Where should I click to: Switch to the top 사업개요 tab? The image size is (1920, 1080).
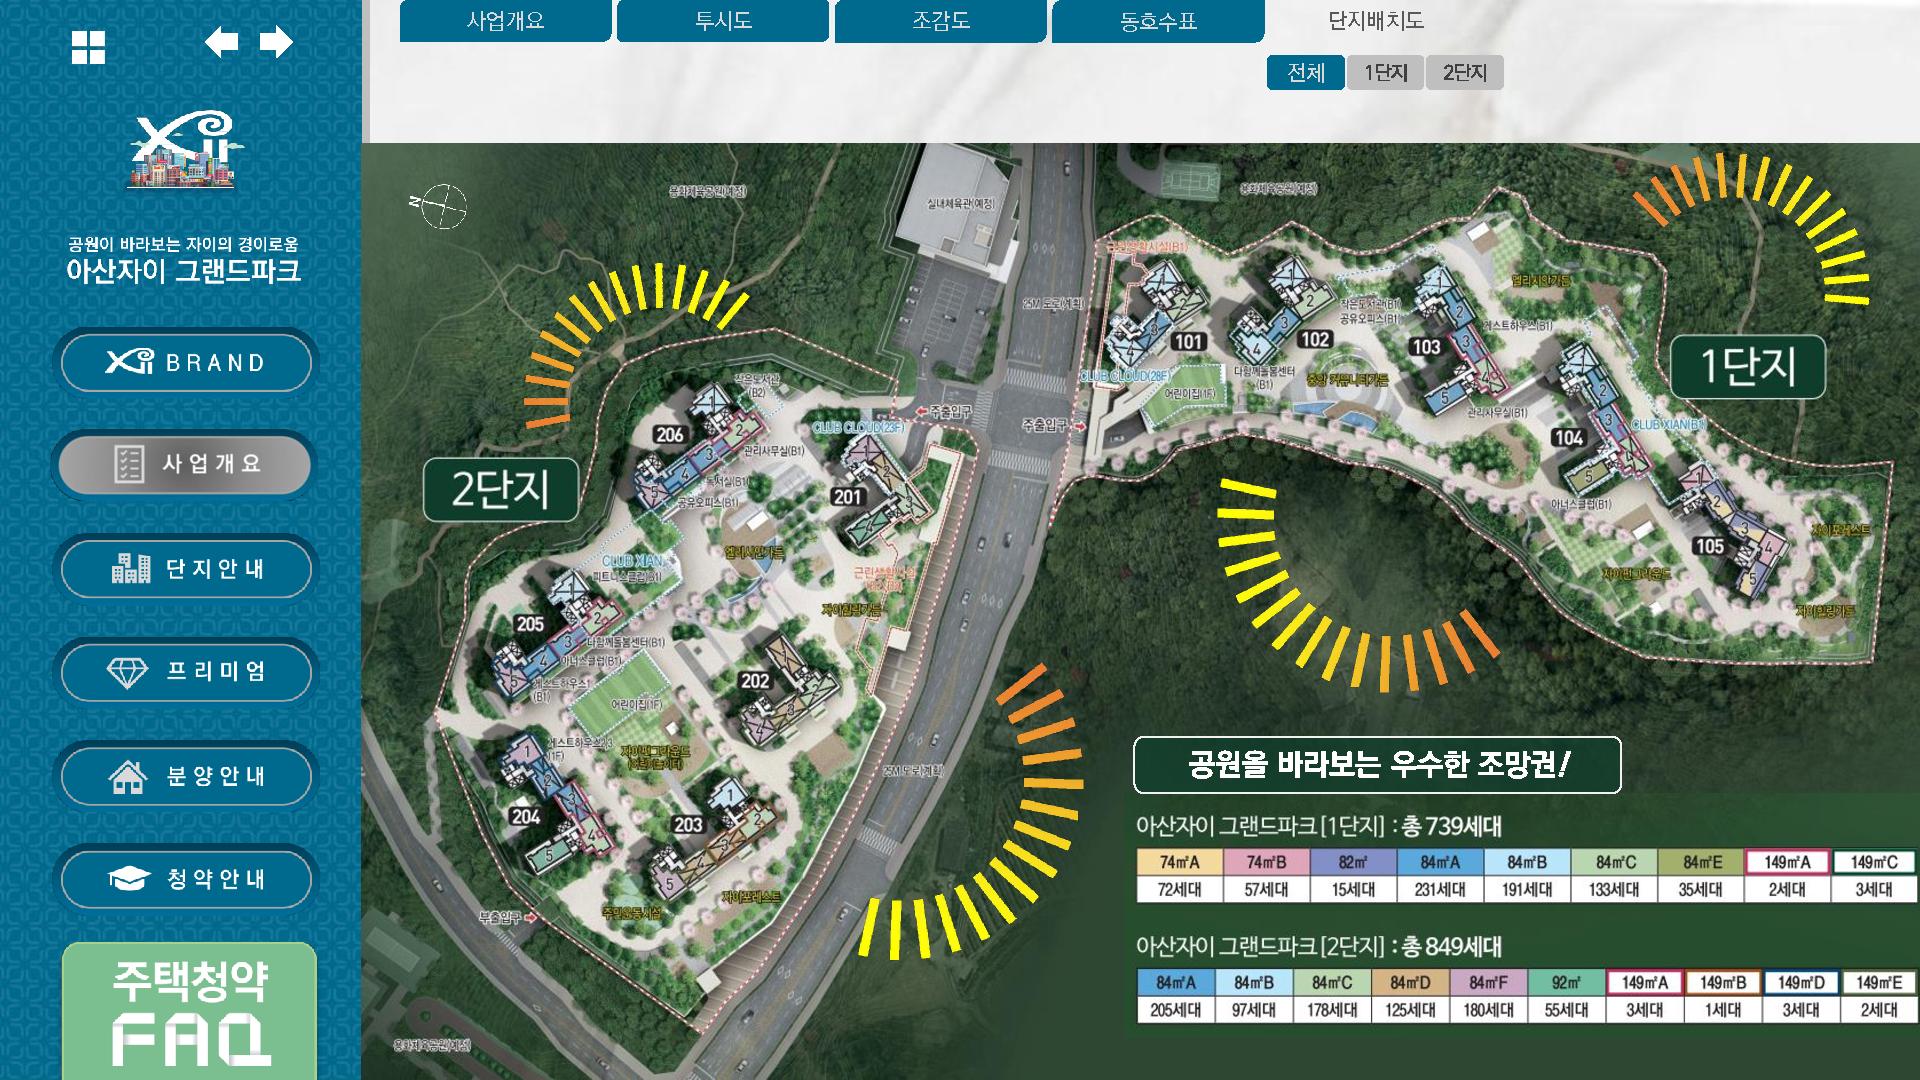505,21
